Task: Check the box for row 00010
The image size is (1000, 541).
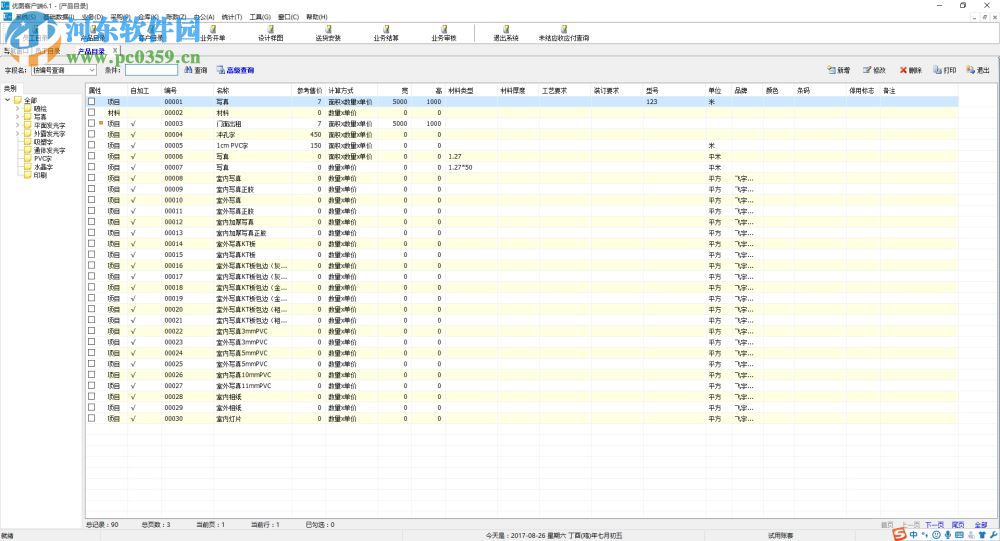Action: coord(92,200)
